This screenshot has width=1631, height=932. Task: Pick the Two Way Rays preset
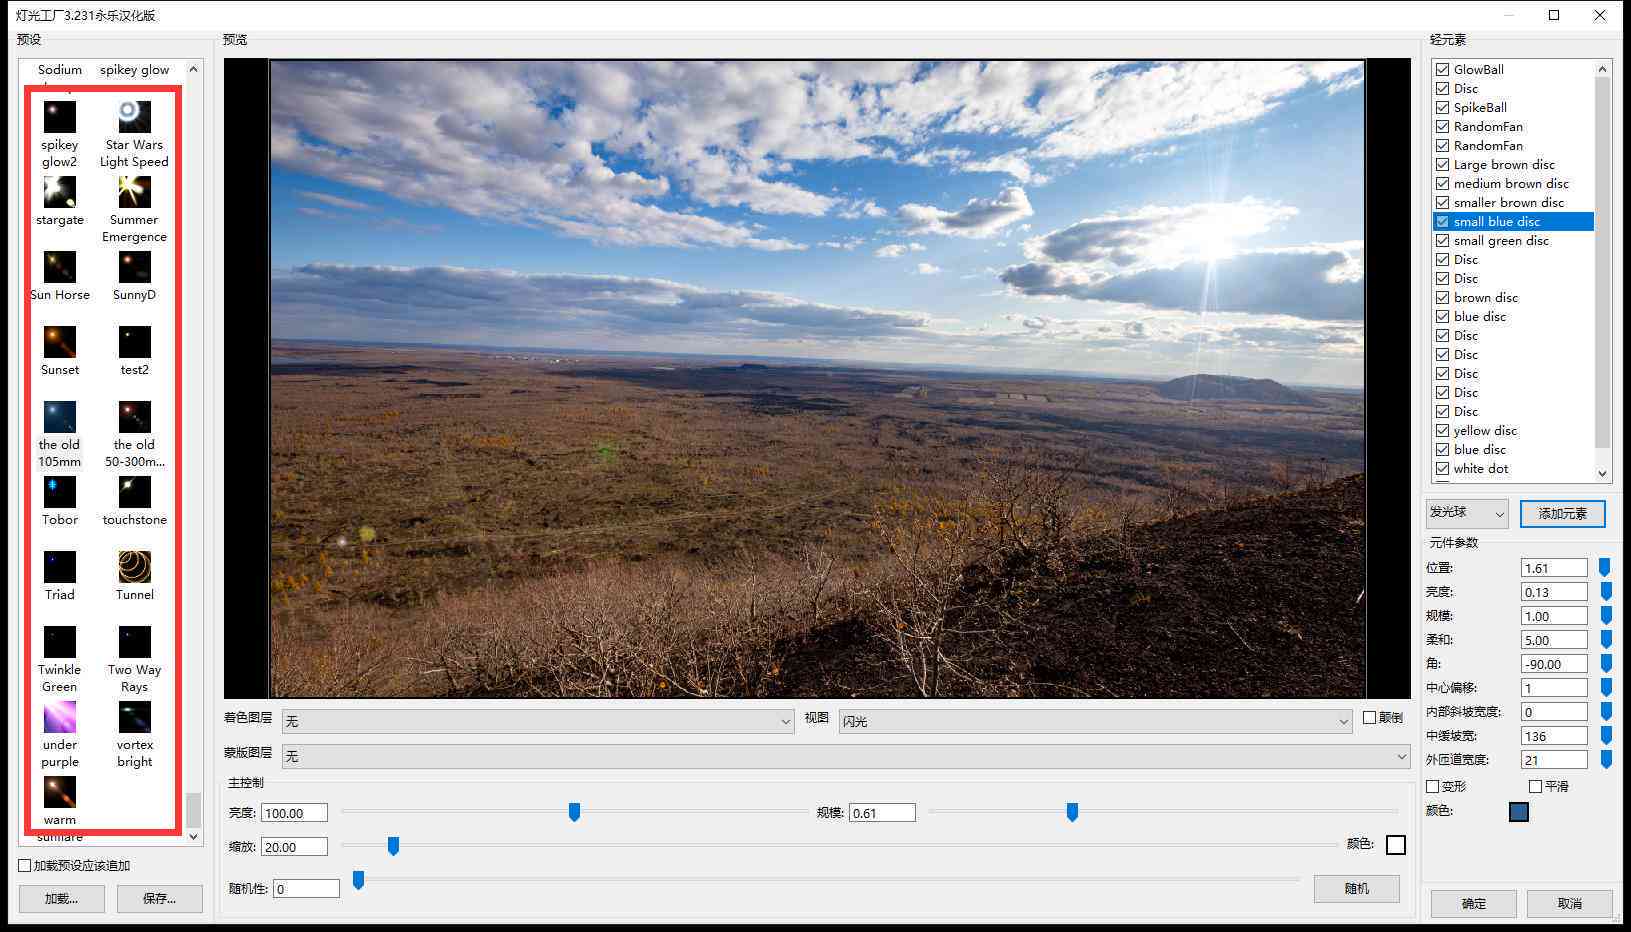click(134, 642)
